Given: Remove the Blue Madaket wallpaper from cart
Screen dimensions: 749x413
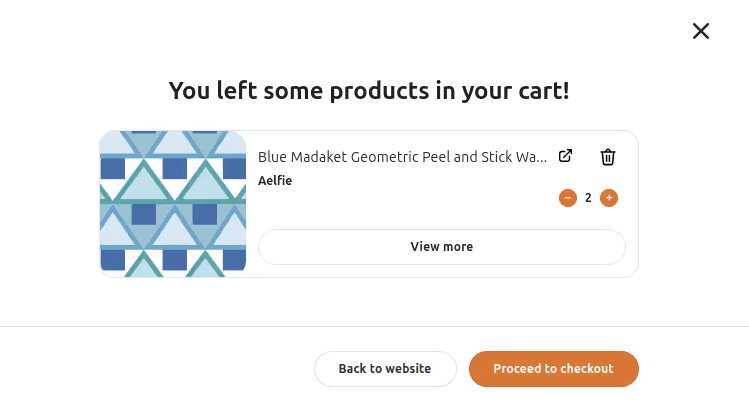Looking at the screenshot, I should point(608,157).
